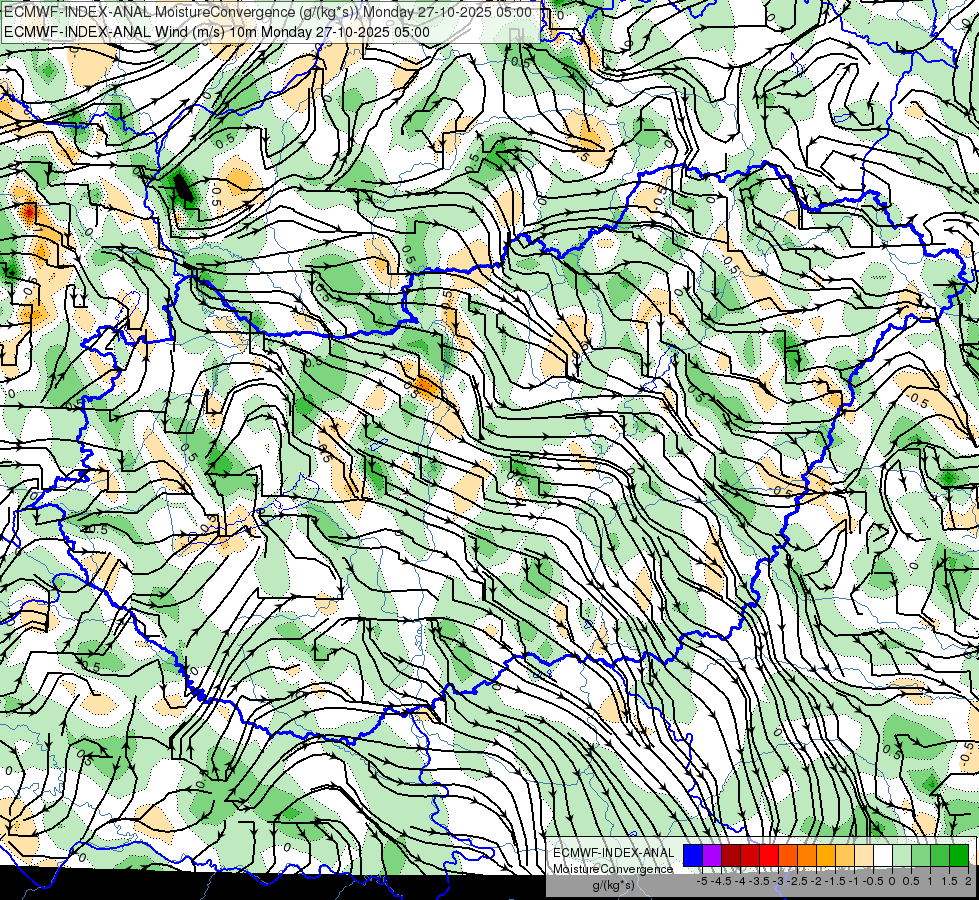Select the amber swatch for -2 to -1.5

826,855
